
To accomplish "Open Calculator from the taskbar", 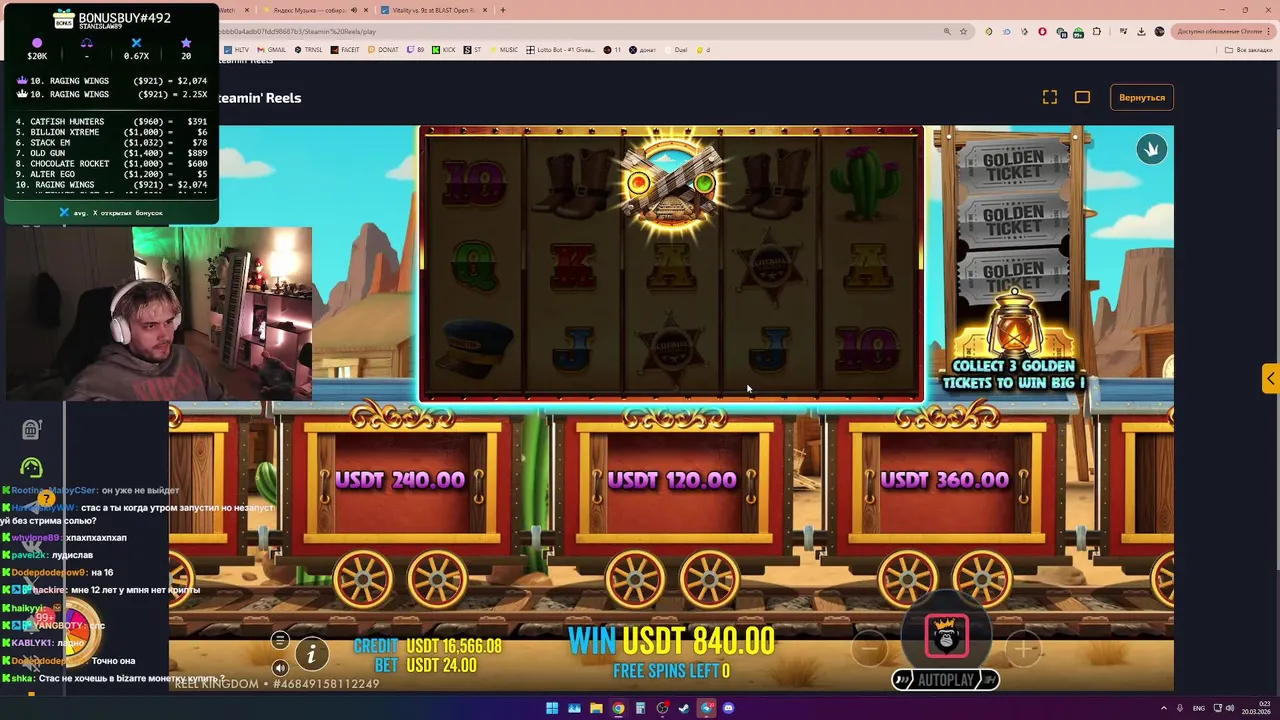I will click(640, 708).
